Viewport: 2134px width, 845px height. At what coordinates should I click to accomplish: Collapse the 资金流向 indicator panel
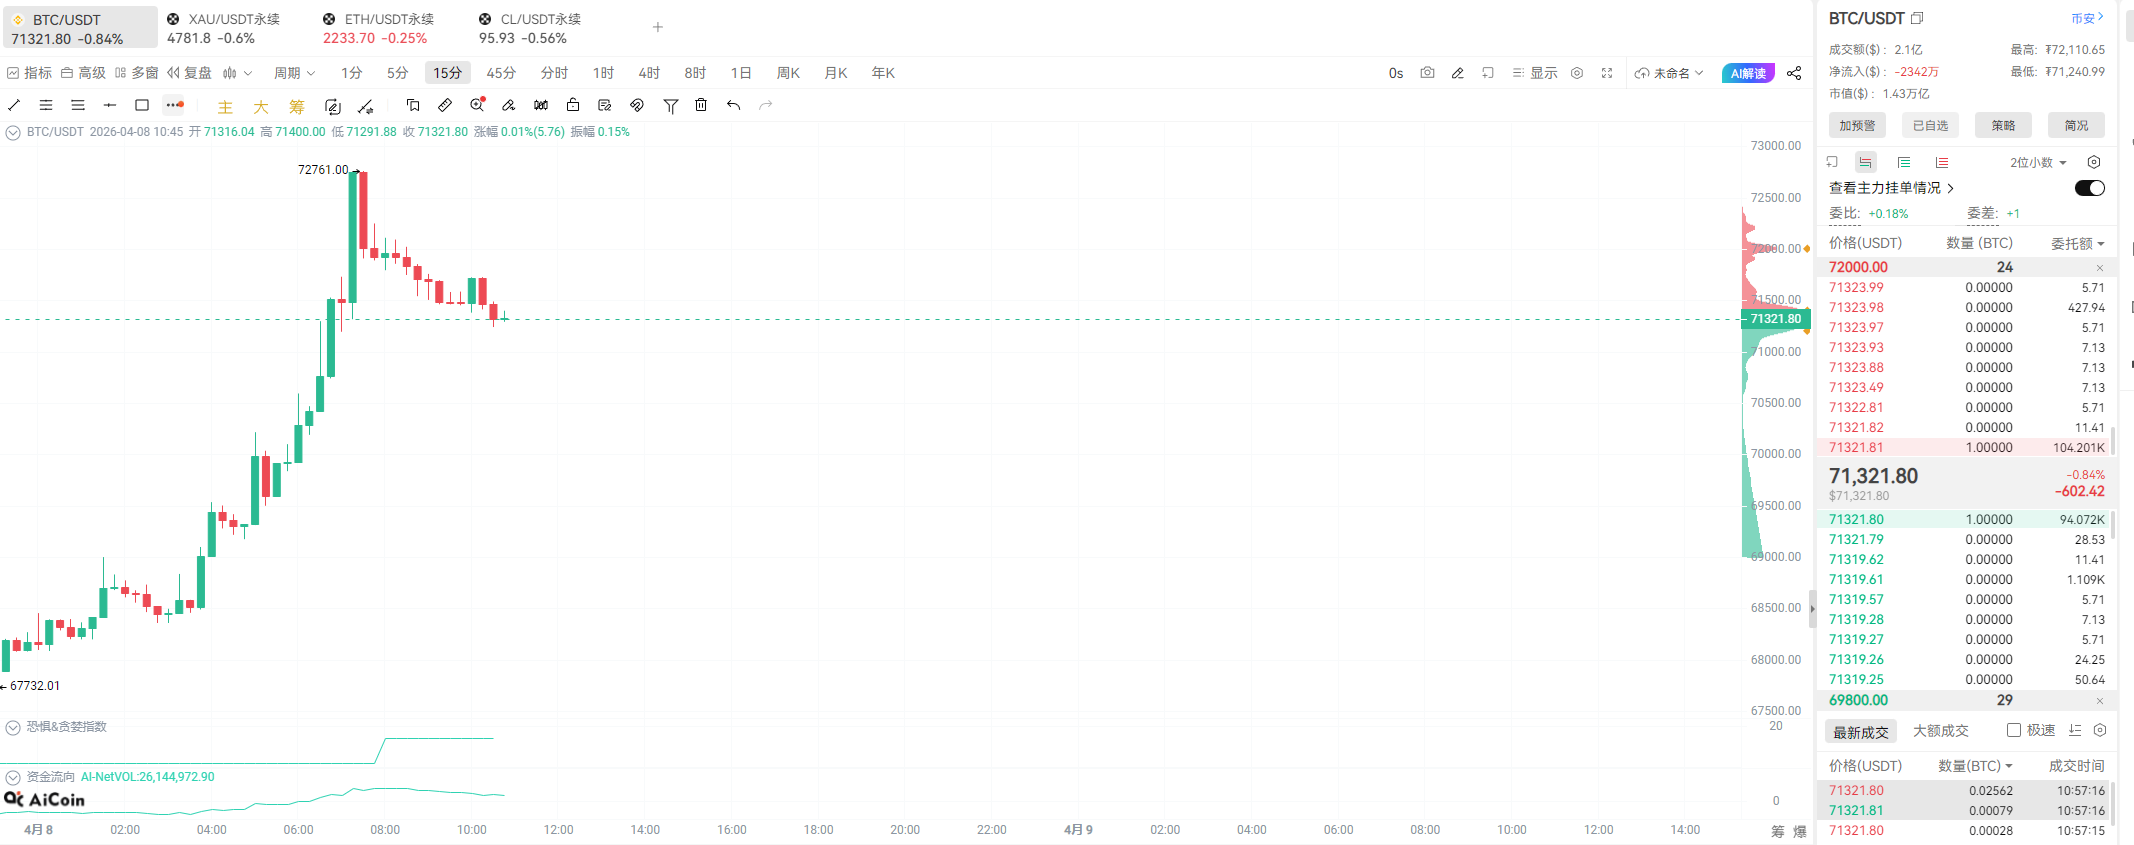[x=13, y=777]
